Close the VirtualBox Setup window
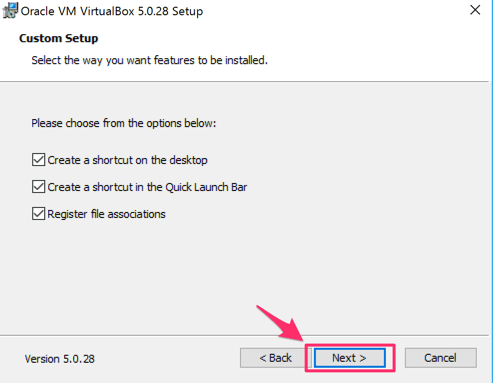This screenshot has width=493, height=383. tap(475, 10)
